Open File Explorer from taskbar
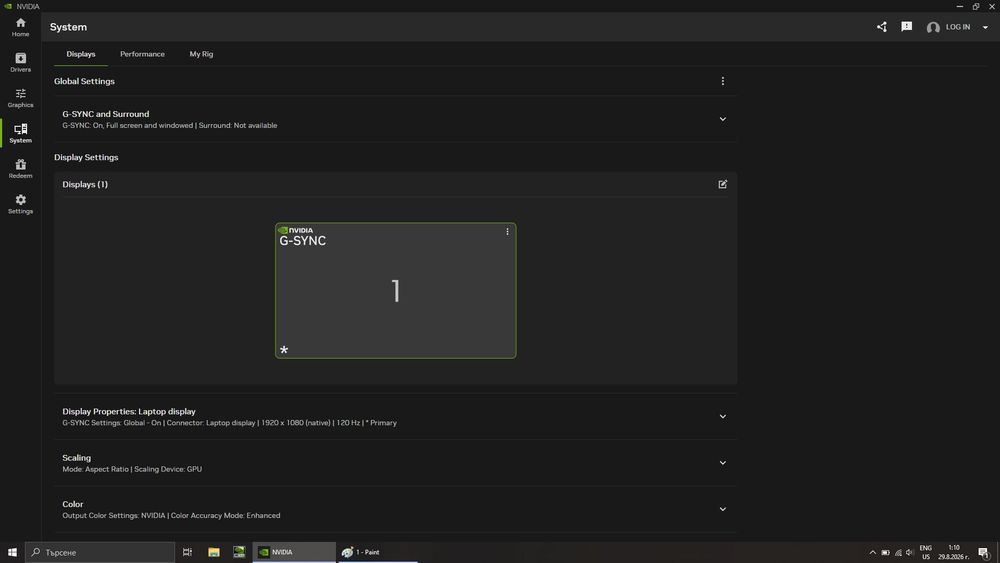1000x563 pixels. pyautogui.click(x=214, y=552)
